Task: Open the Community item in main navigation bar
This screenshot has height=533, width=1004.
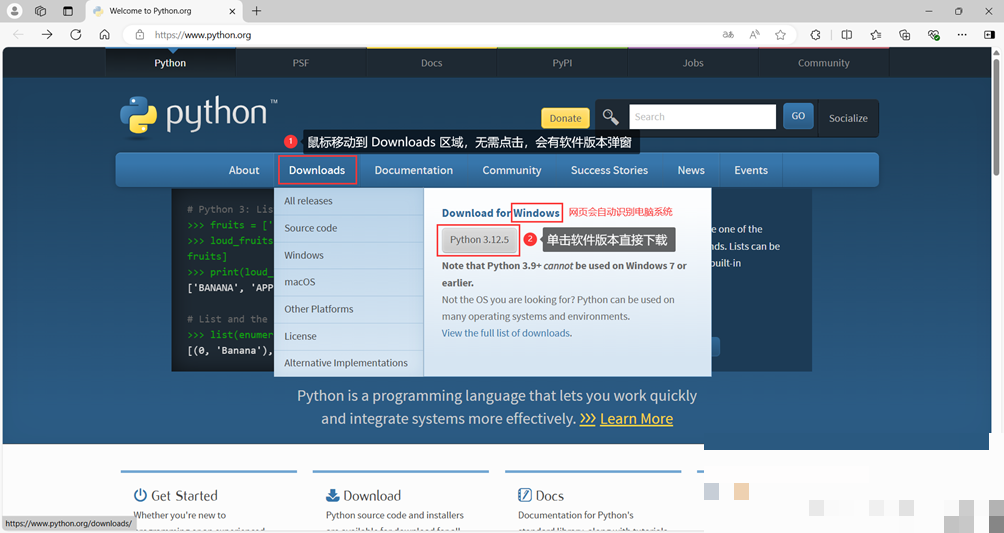Action: [512, 170]
